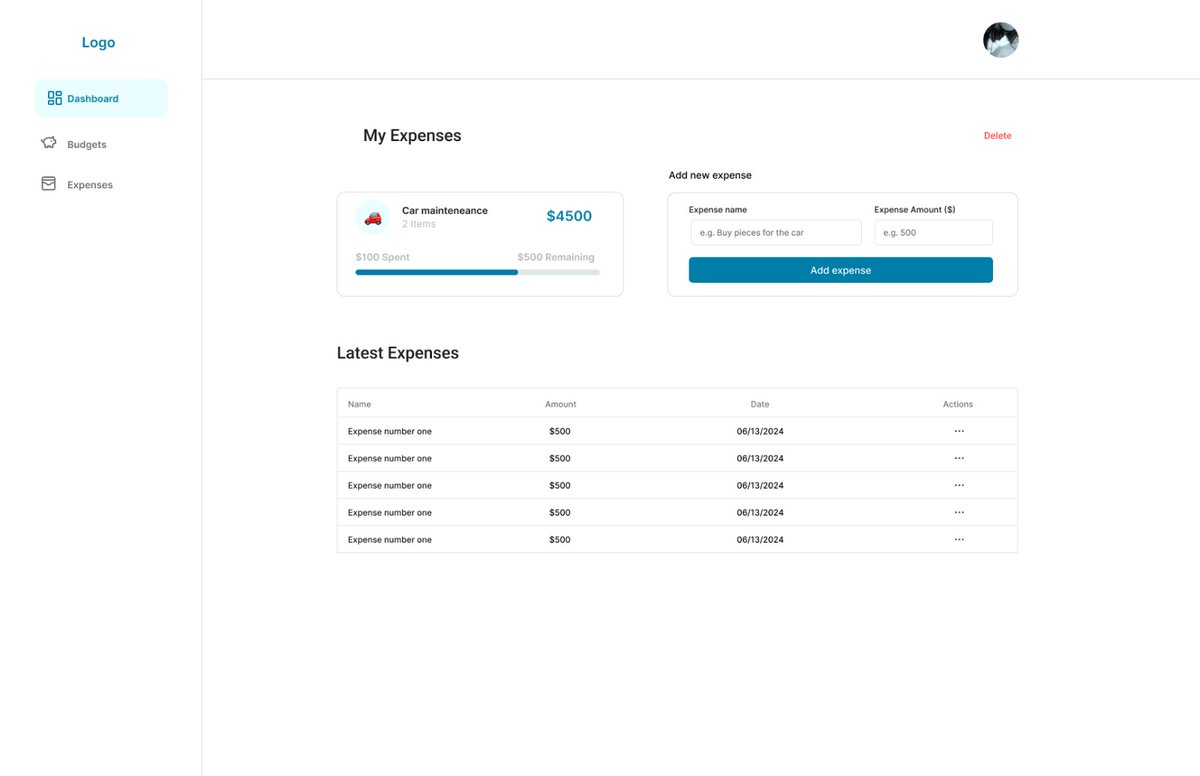Click the Expenses receipt icon in sidebar
This screenshot has height=776, width=1200.
point(48,184)
